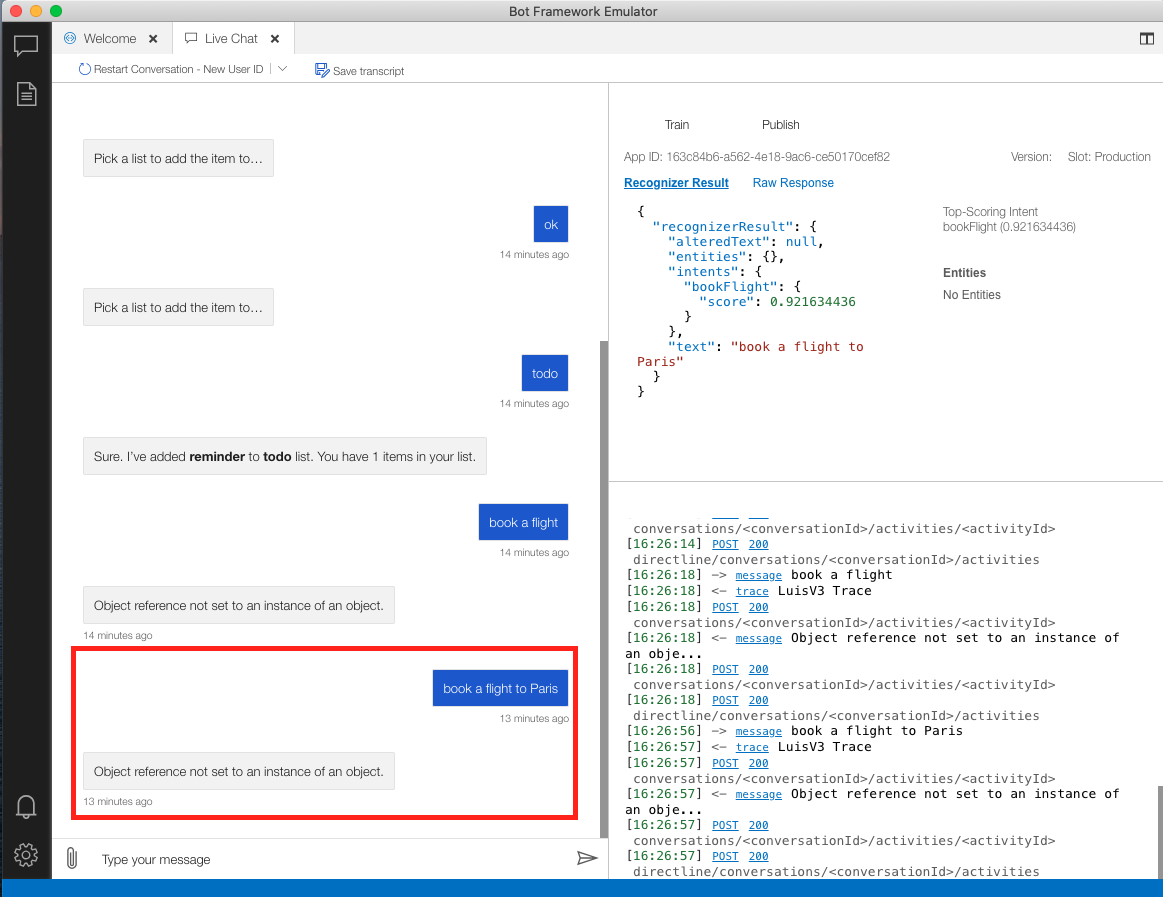Viewport: 1163px width, 897px height.
Task: Select the 'book a flight to Paris' bubble
Action: [500, 689]
